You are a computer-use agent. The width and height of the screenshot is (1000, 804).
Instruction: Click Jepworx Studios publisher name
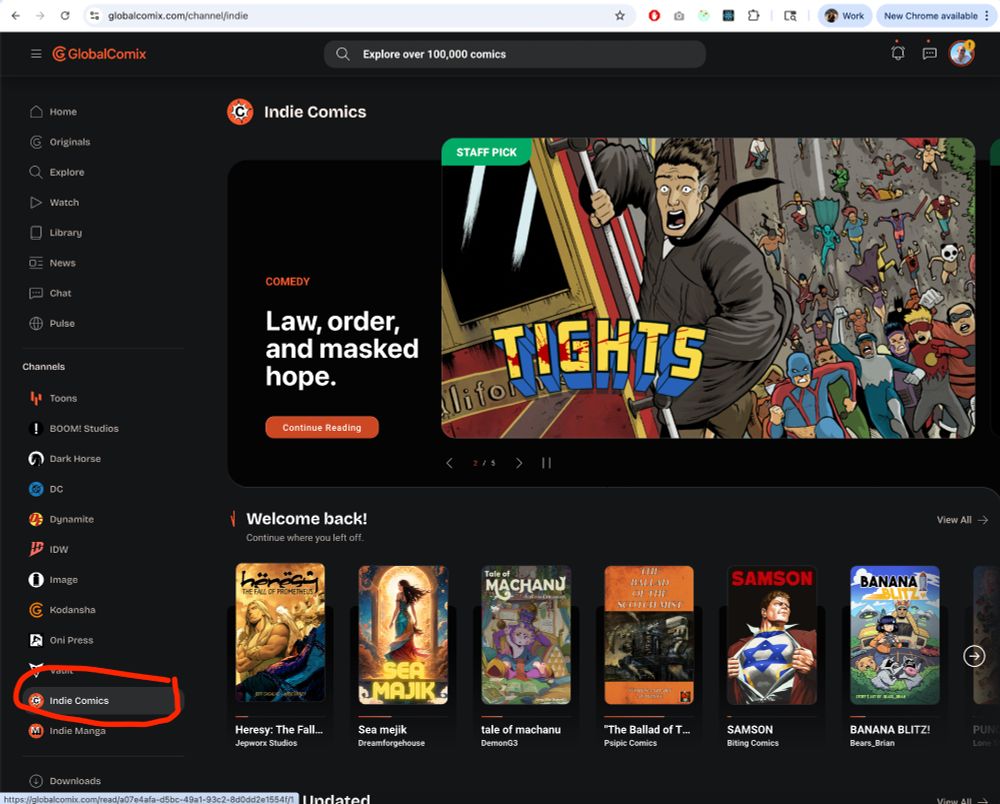(x=266, y=743)
